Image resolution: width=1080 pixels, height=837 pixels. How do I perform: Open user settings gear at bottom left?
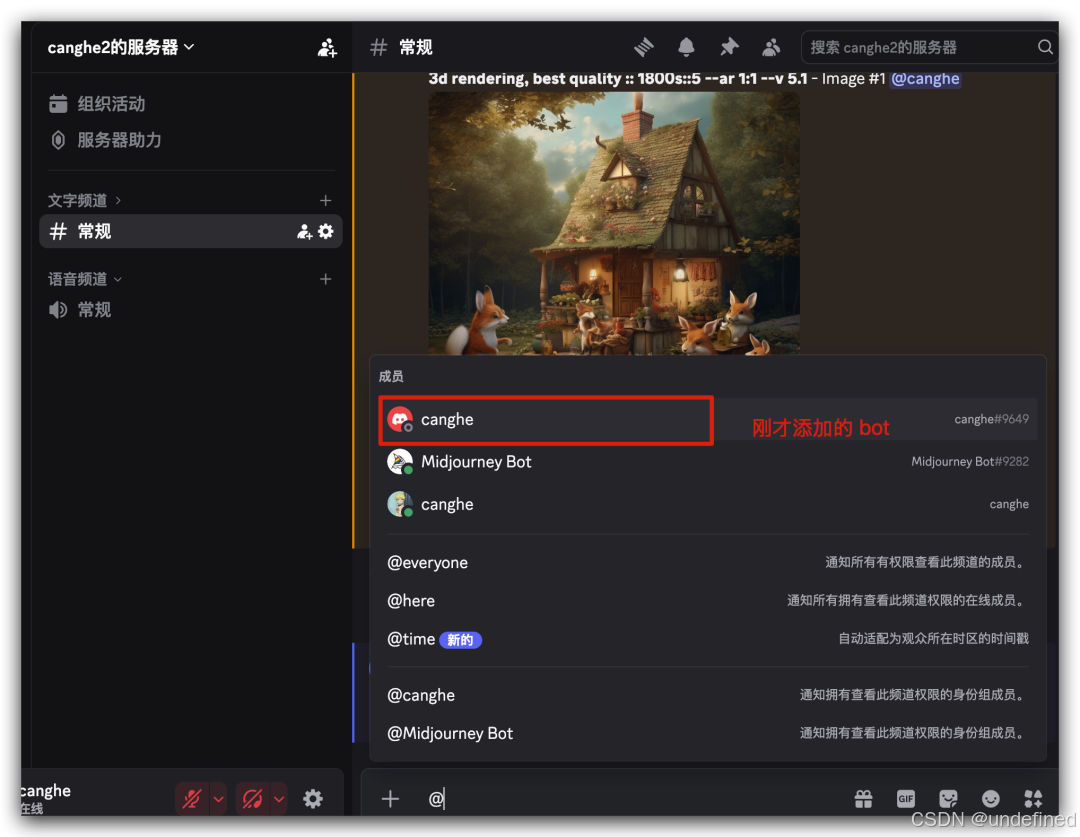[312, 798]
